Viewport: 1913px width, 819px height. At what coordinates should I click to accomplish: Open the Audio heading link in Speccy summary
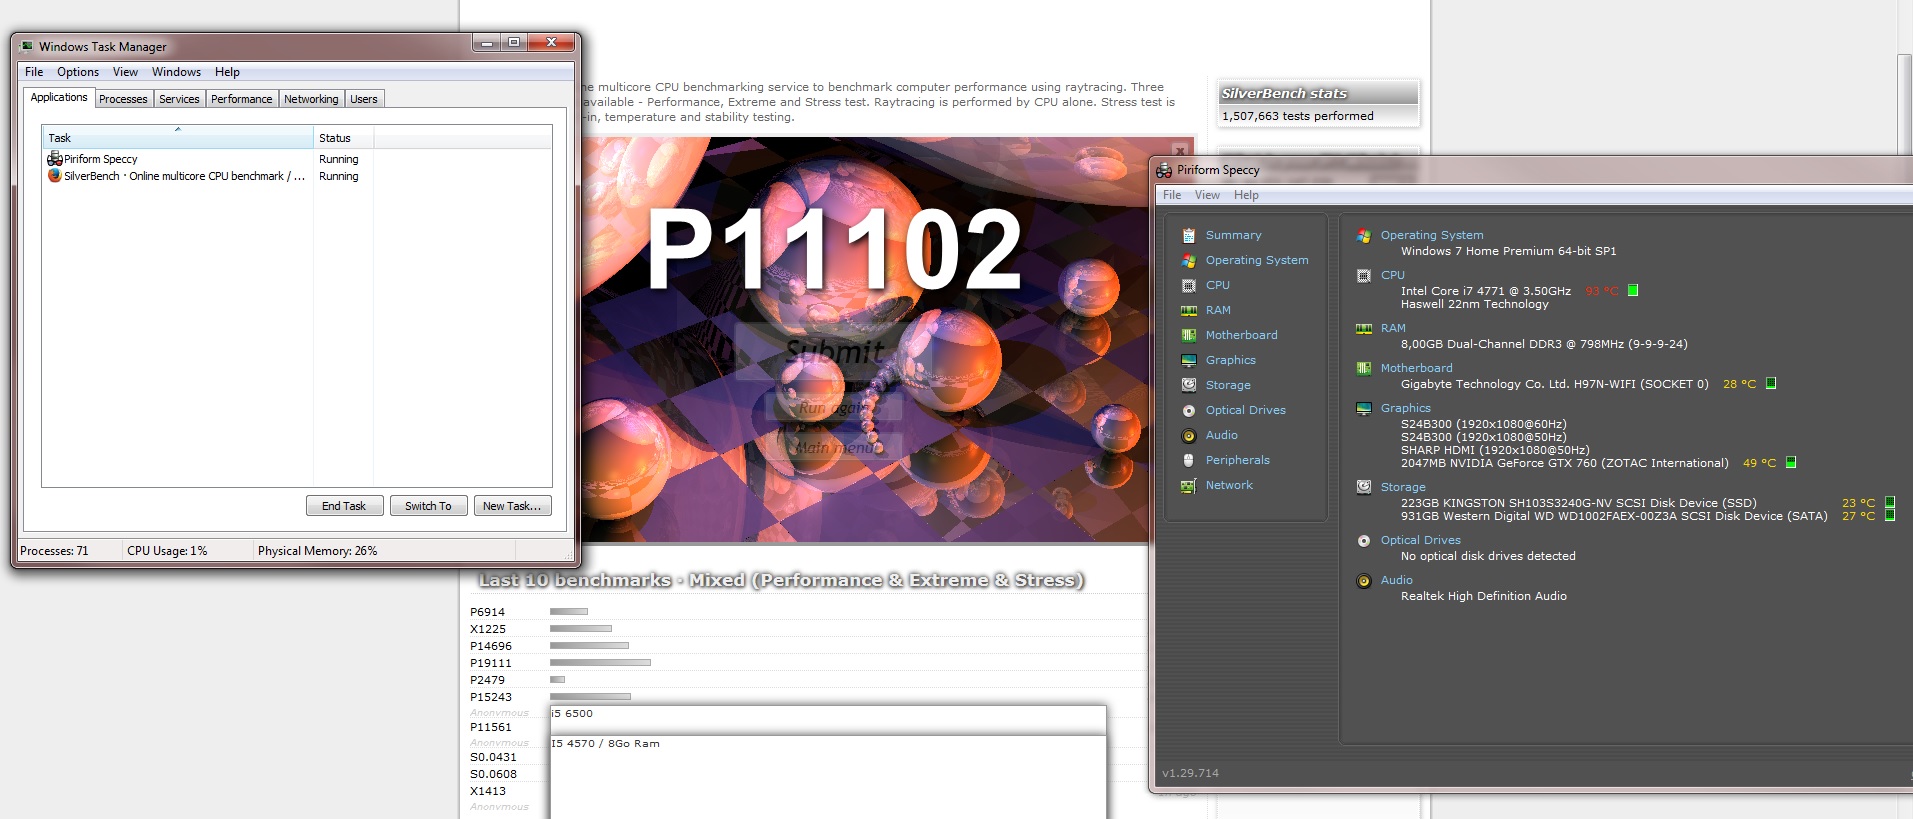(x=1397, y=580)
